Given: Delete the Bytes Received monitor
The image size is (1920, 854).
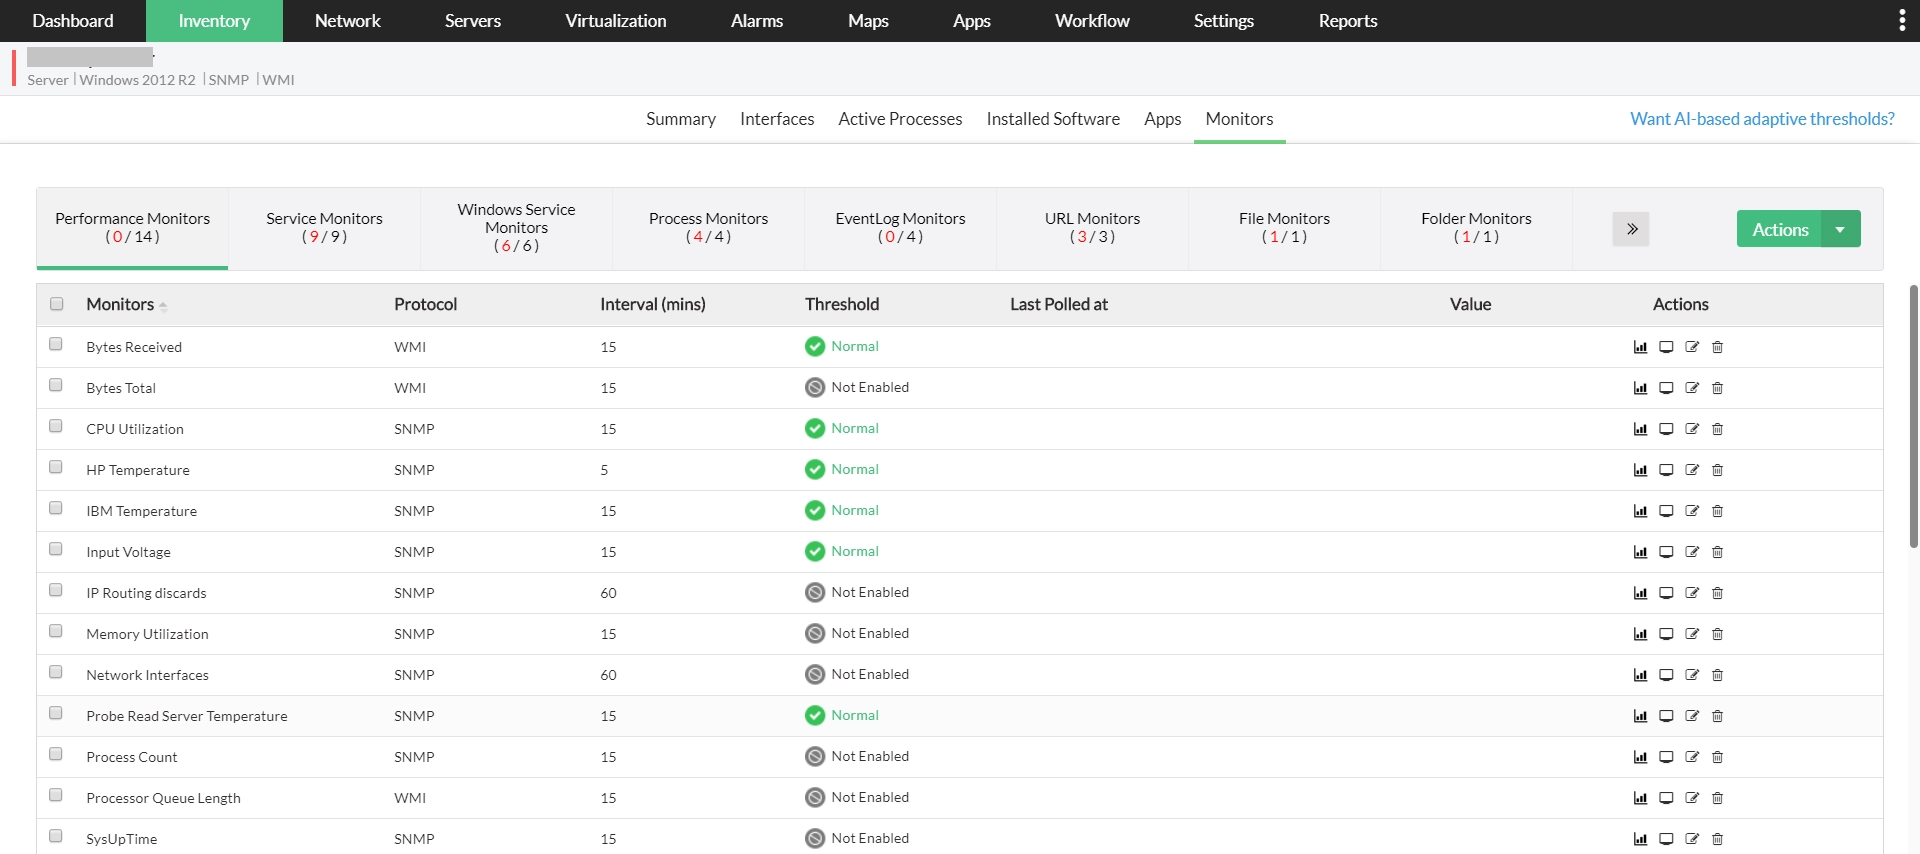Looking at the screenshot, I should coord(1718,347).
